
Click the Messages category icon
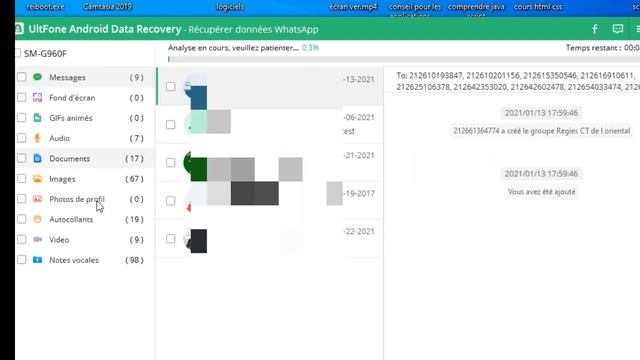pos(38,77)
